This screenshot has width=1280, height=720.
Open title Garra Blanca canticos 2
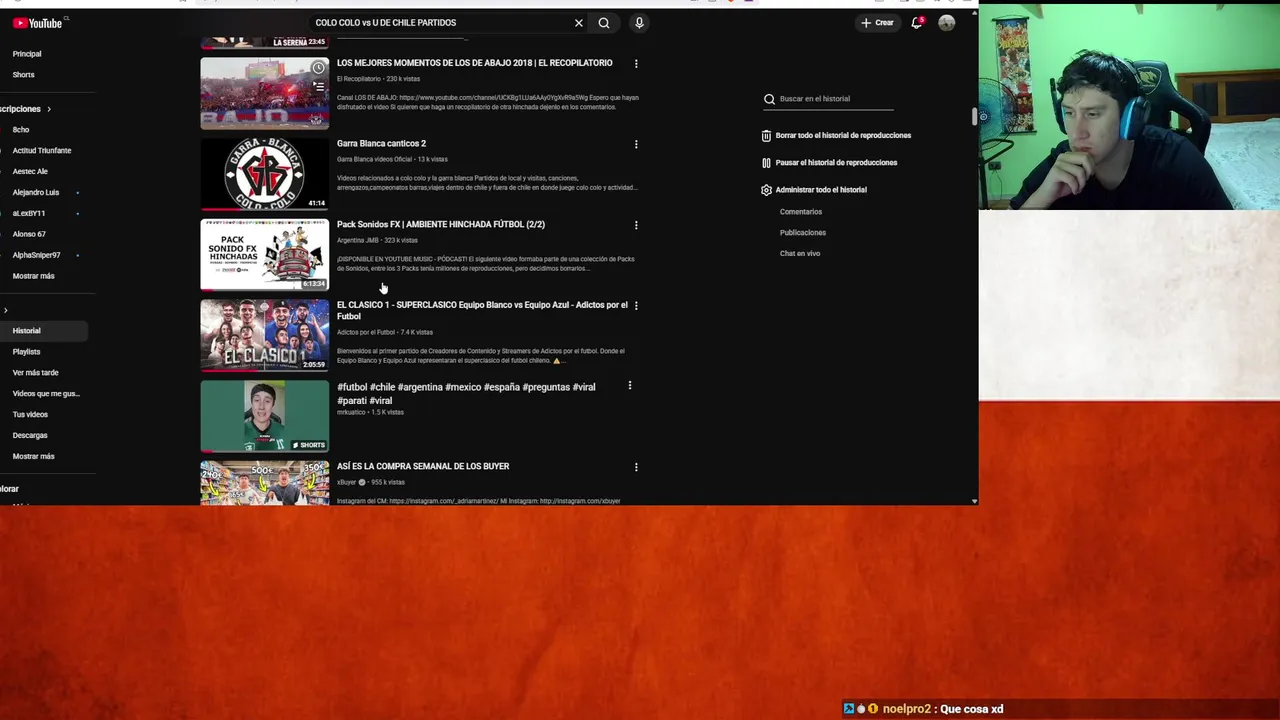click(x=381, y=144)
